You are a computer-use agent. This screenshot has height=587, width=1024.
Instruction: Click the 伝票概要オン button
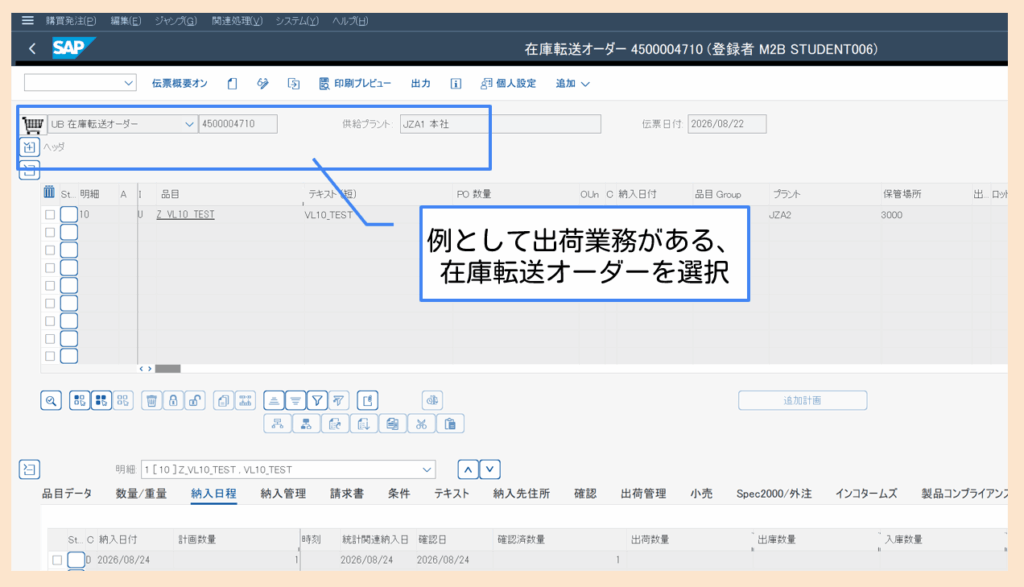pos(180,84)
